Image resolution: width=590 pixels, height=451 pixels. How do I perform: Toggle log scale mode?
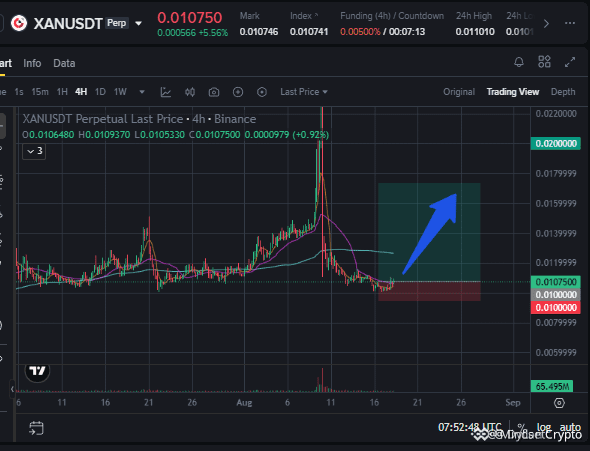click(544, 428)
